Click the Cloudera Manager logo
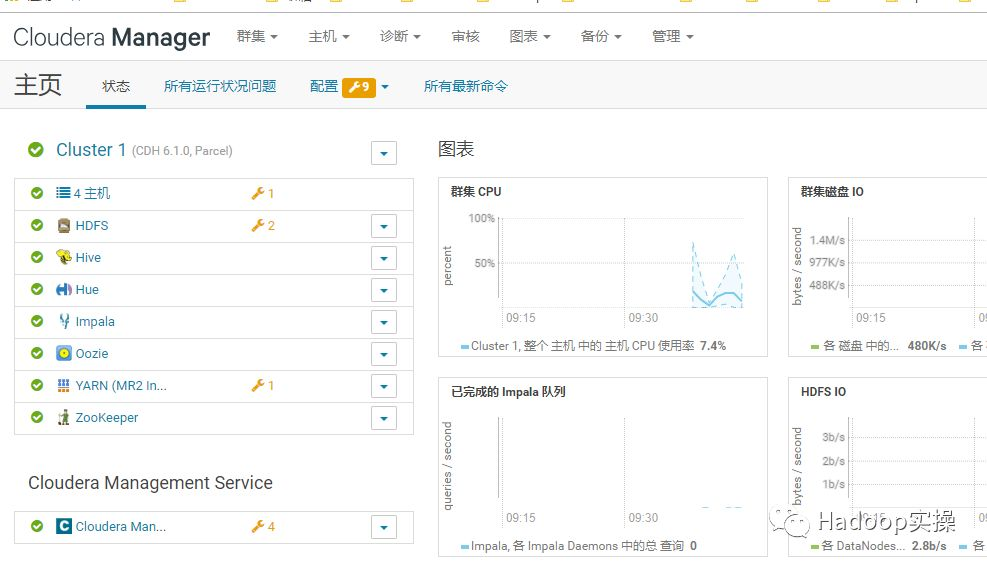Screen dimensions: 987x566 [111, 37]
